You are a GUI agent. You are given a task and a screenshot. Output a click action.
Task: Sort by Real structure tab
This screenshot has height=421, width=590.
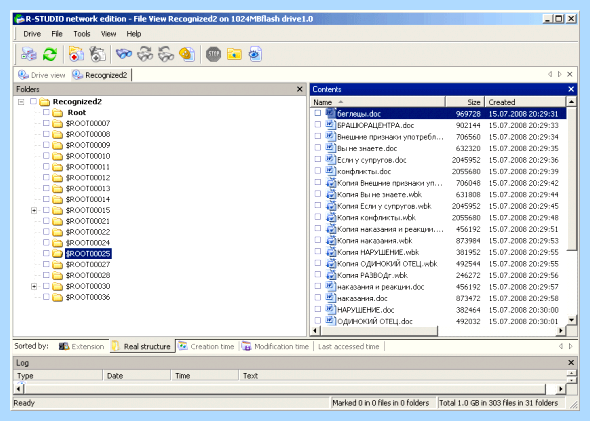coord(143,346)
